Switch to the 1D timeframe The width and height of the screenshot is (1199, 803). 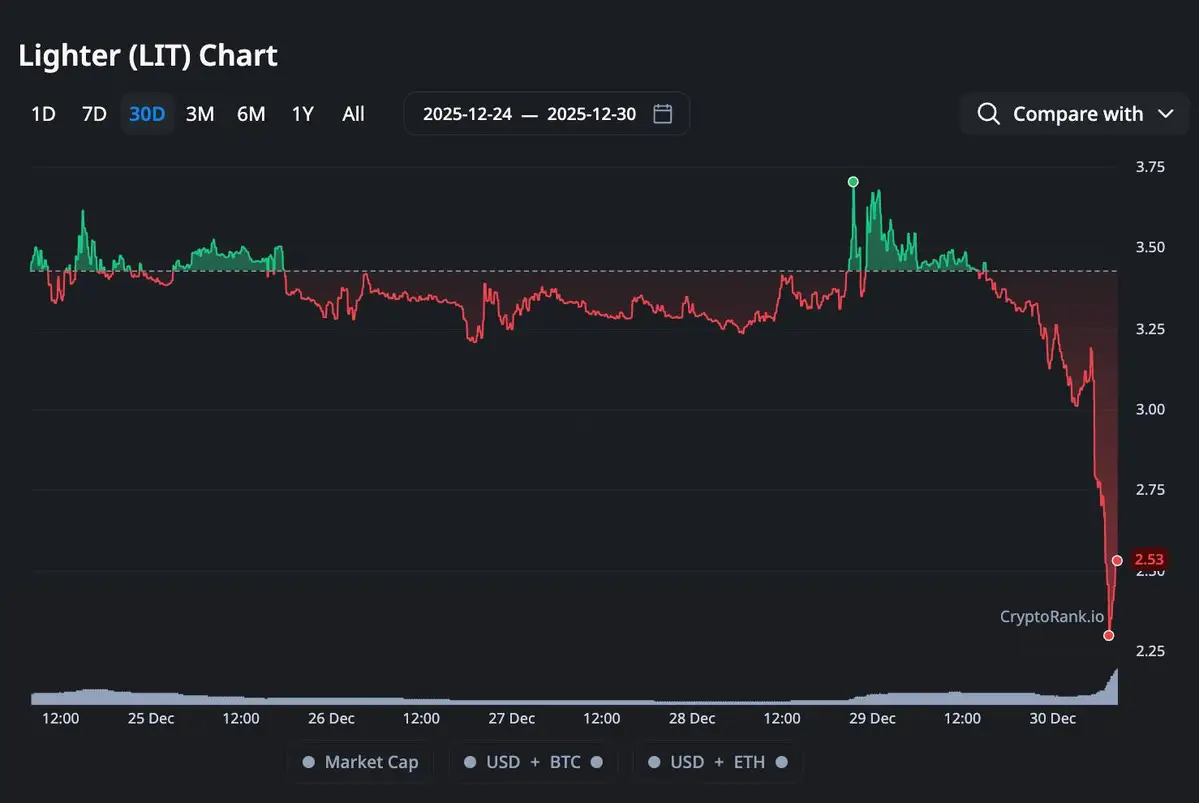pos(43,114)
